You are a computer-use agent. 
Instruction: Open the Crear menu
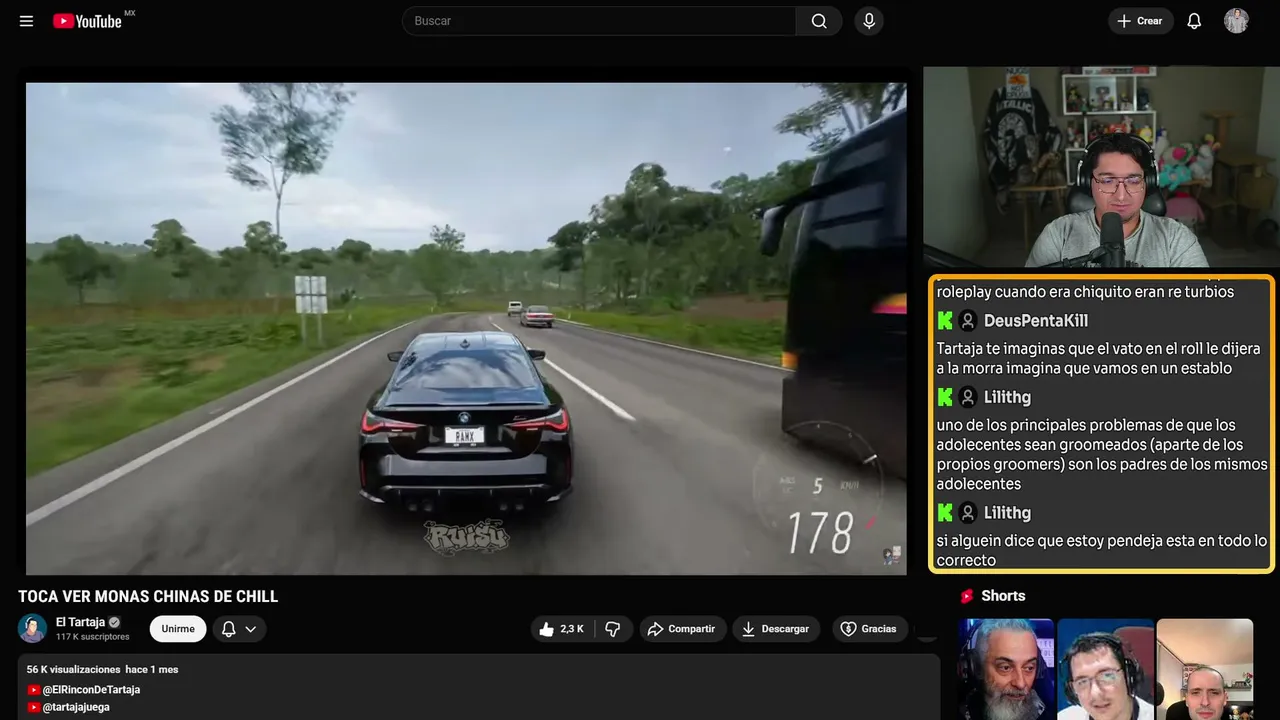pyautogui.click(x=1140, y=21)
